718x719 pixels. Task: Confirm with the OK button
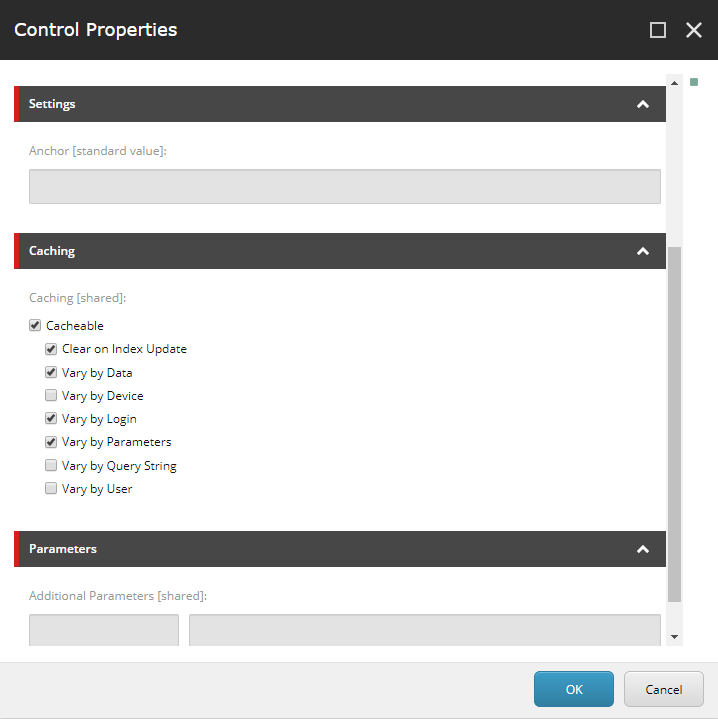pyautogui.click(x=574, y=689)
